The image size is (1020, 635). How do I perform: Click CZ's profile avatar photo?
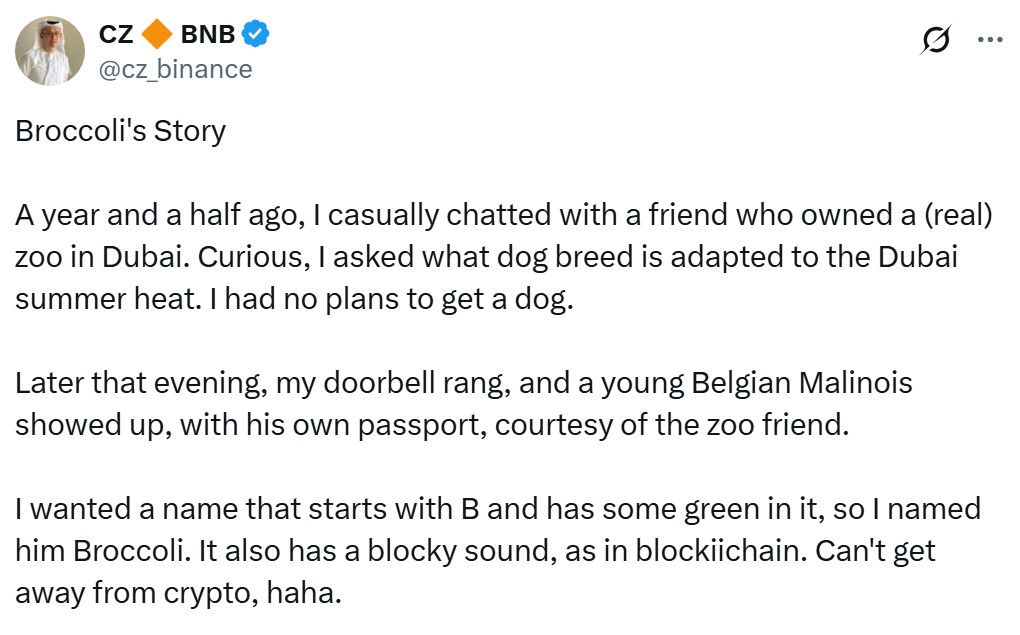49,48
